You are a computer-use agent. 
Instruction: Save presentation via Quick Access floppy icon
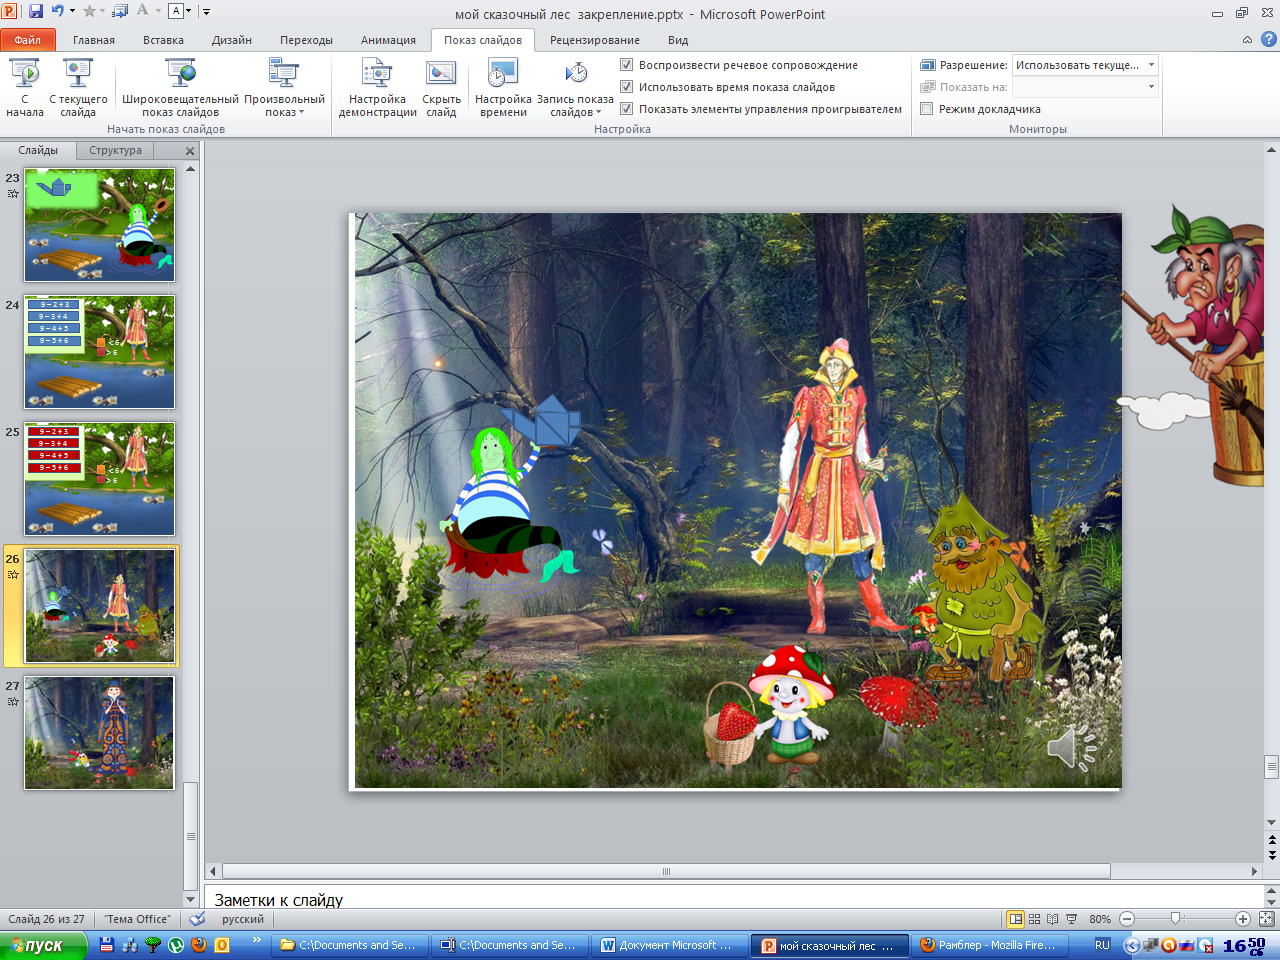click(x=36, y=11)
